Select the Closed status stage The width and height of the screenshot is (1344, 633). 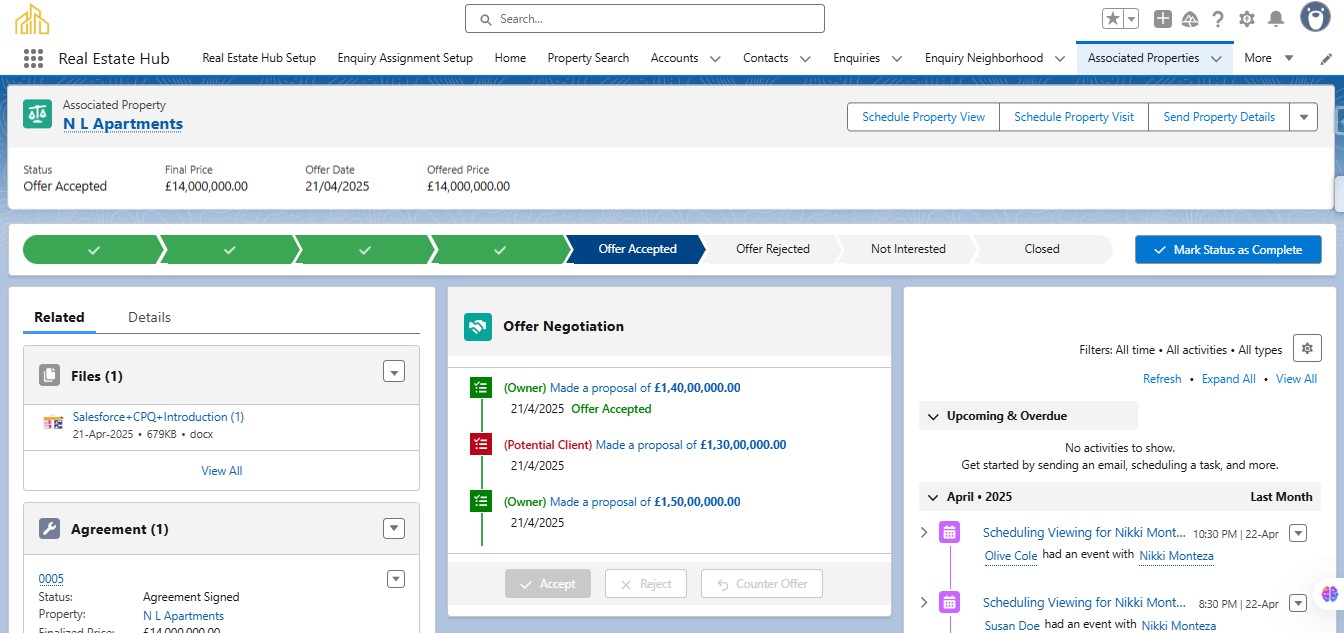(1041, 249)
